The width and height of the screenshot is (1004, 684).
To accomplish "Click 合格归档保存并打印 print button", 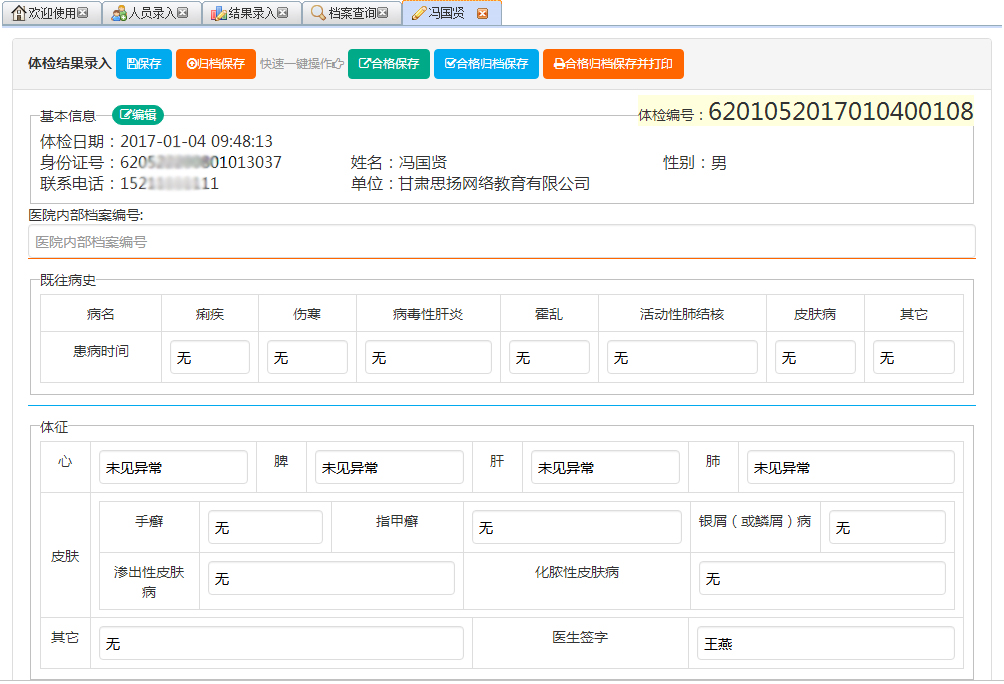I will pos(612,64).
